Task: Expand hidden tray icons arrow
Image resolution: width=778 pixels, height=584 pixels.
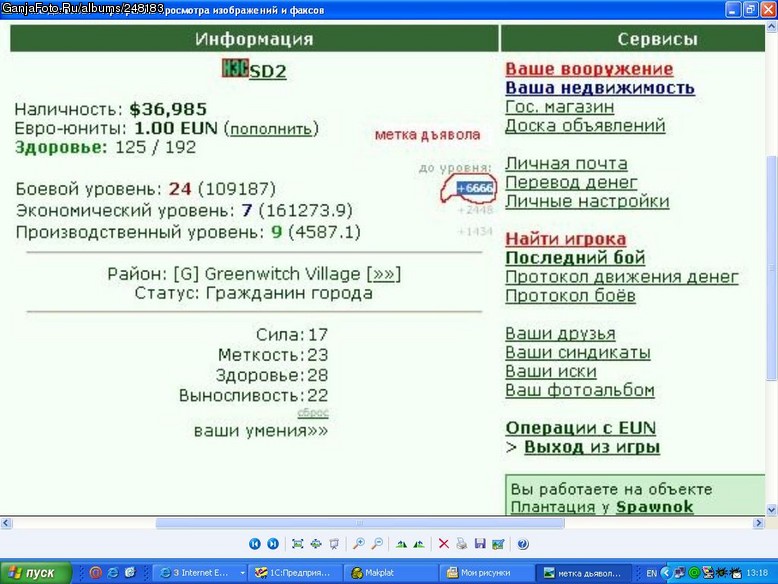Action: 666,573
